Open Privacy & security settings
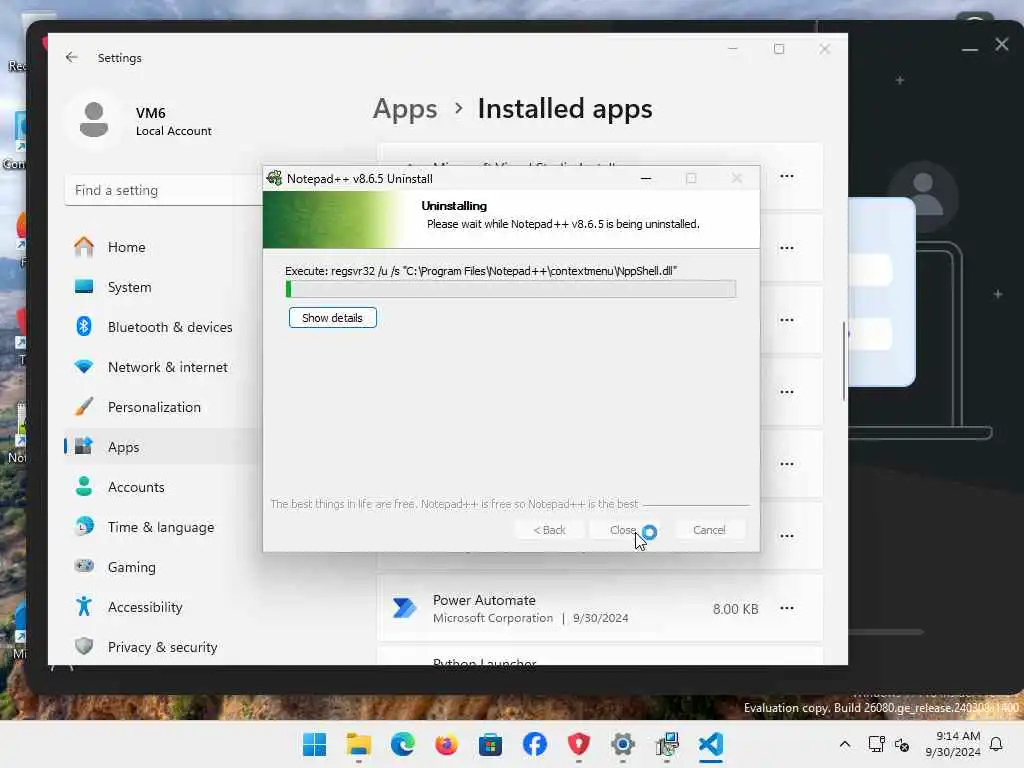1024x768 pixels. [x=163, y=647]
